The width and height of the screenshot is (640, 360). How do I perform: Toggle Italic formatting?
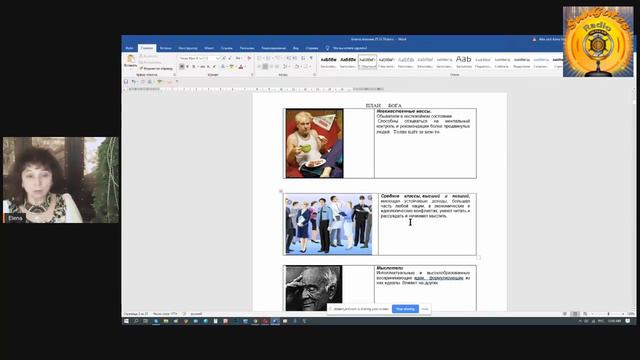[187, 67]
